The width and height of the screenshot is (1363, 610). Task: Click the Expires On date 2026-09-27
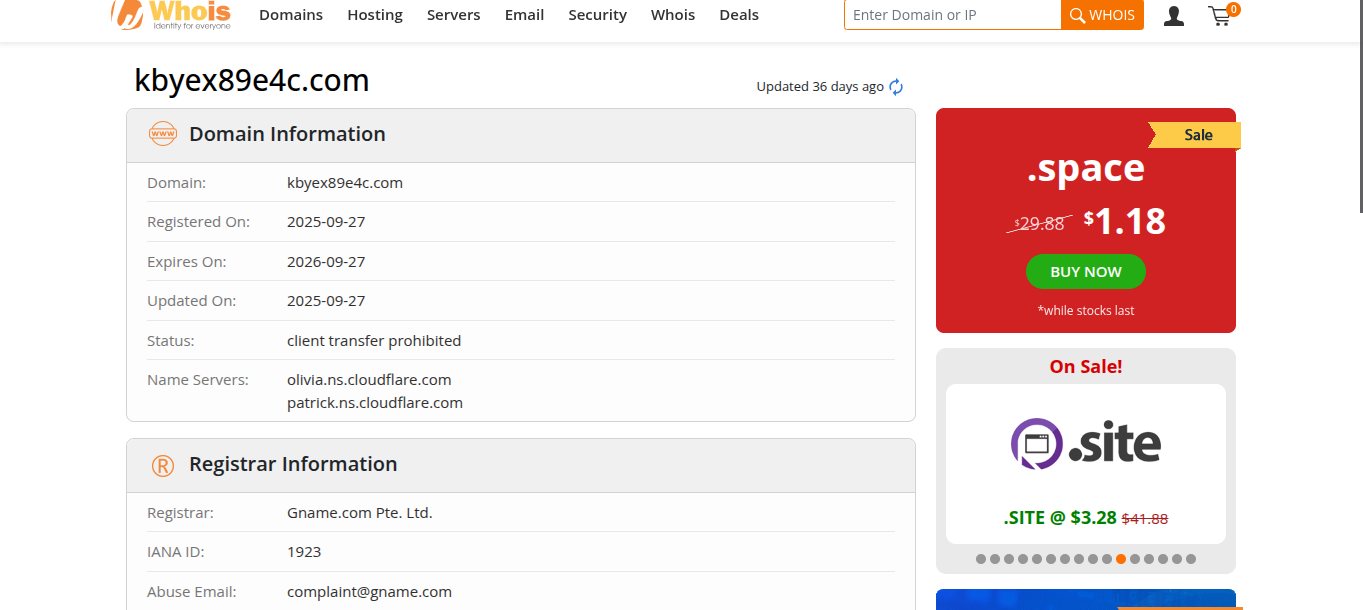326,262
